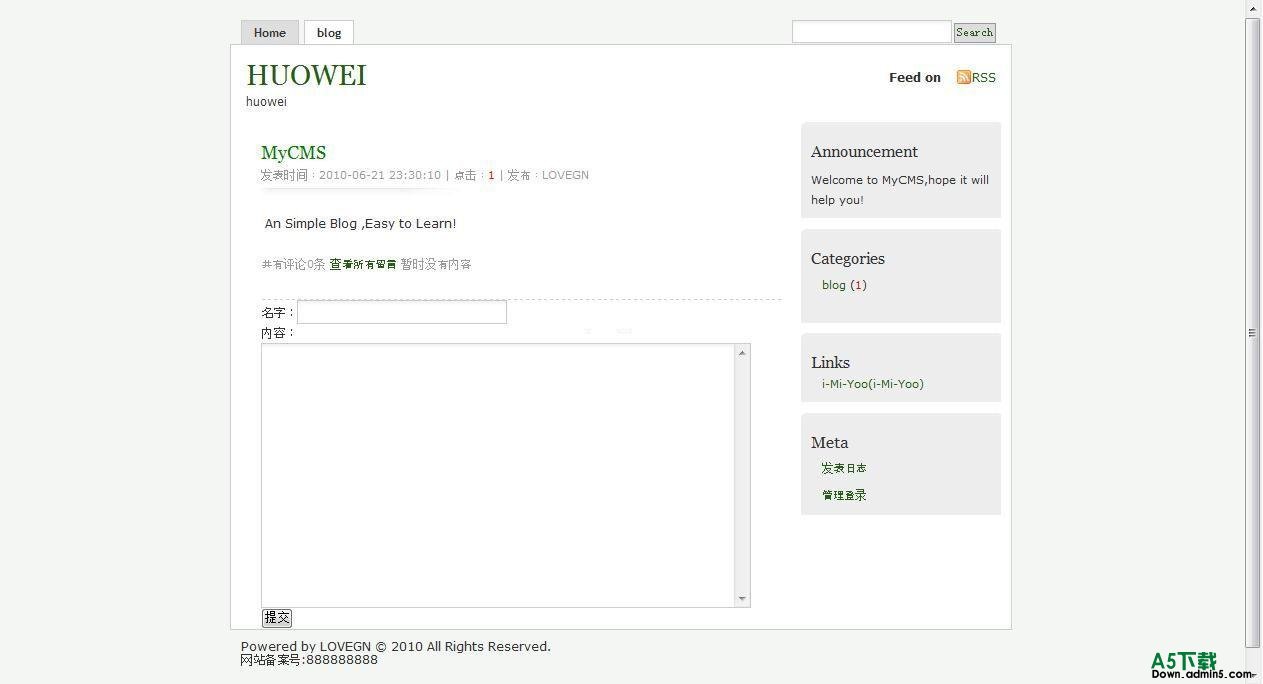1263x684 pixels.
Task: Open the HUOWEI site title
Action: (x=306, y=75)
